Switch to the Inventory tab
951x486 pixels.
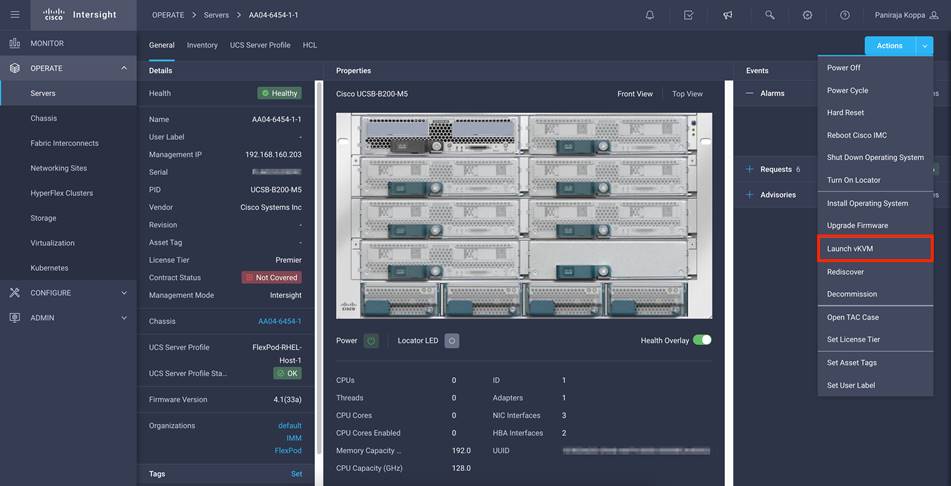(x=202, y=45)
